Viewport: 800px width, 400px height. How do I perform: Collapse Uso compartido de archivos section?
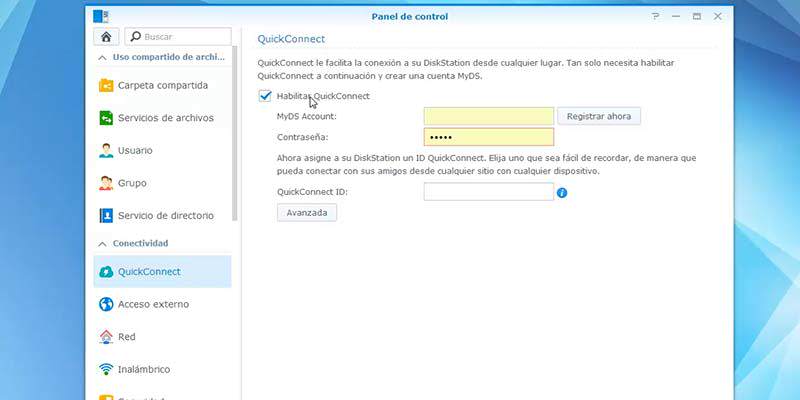(103, 58)
